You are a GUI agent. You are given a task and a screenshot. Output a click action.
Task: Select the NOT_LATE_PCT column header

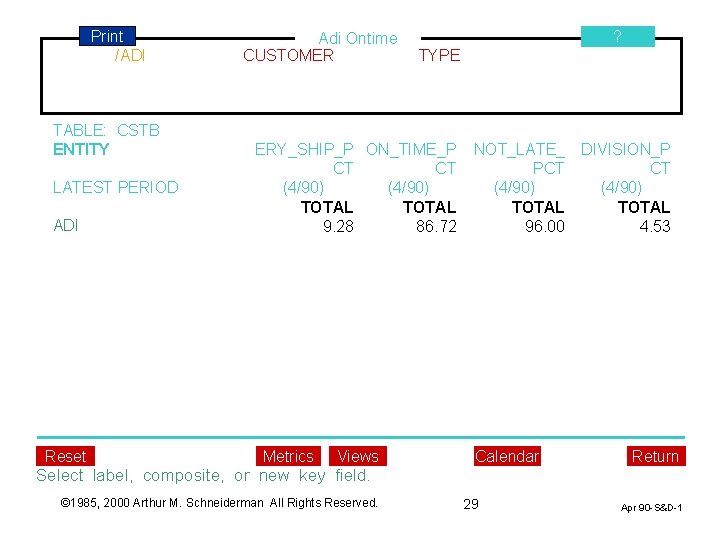point(519,158)
